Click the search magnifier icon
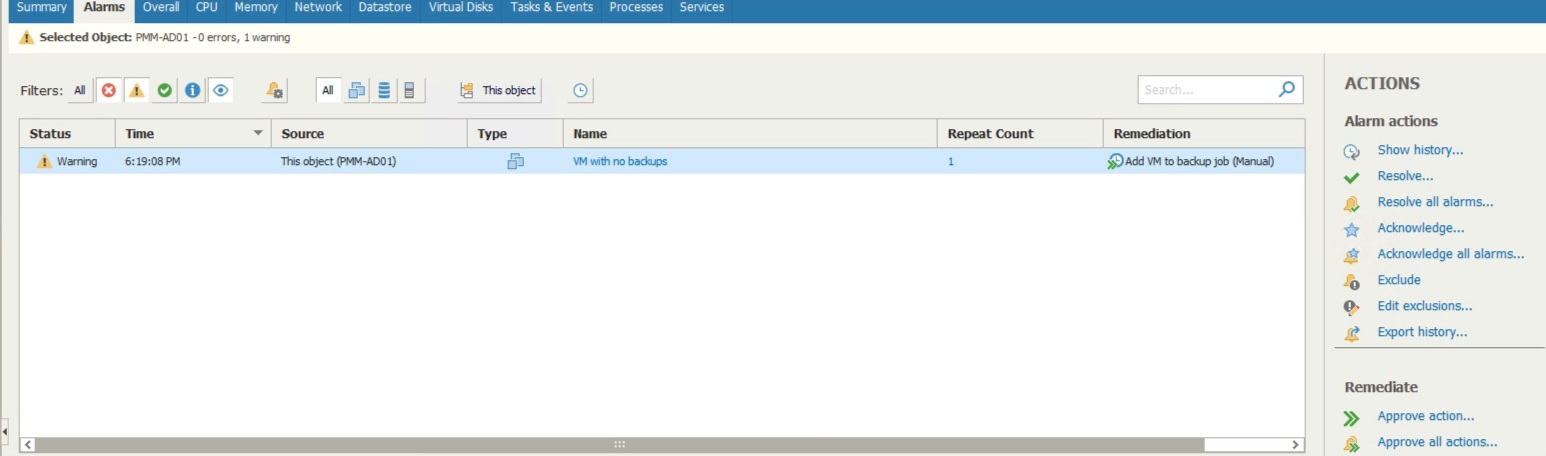Screen dimensions: 1546x456 tap(1287, 89)
